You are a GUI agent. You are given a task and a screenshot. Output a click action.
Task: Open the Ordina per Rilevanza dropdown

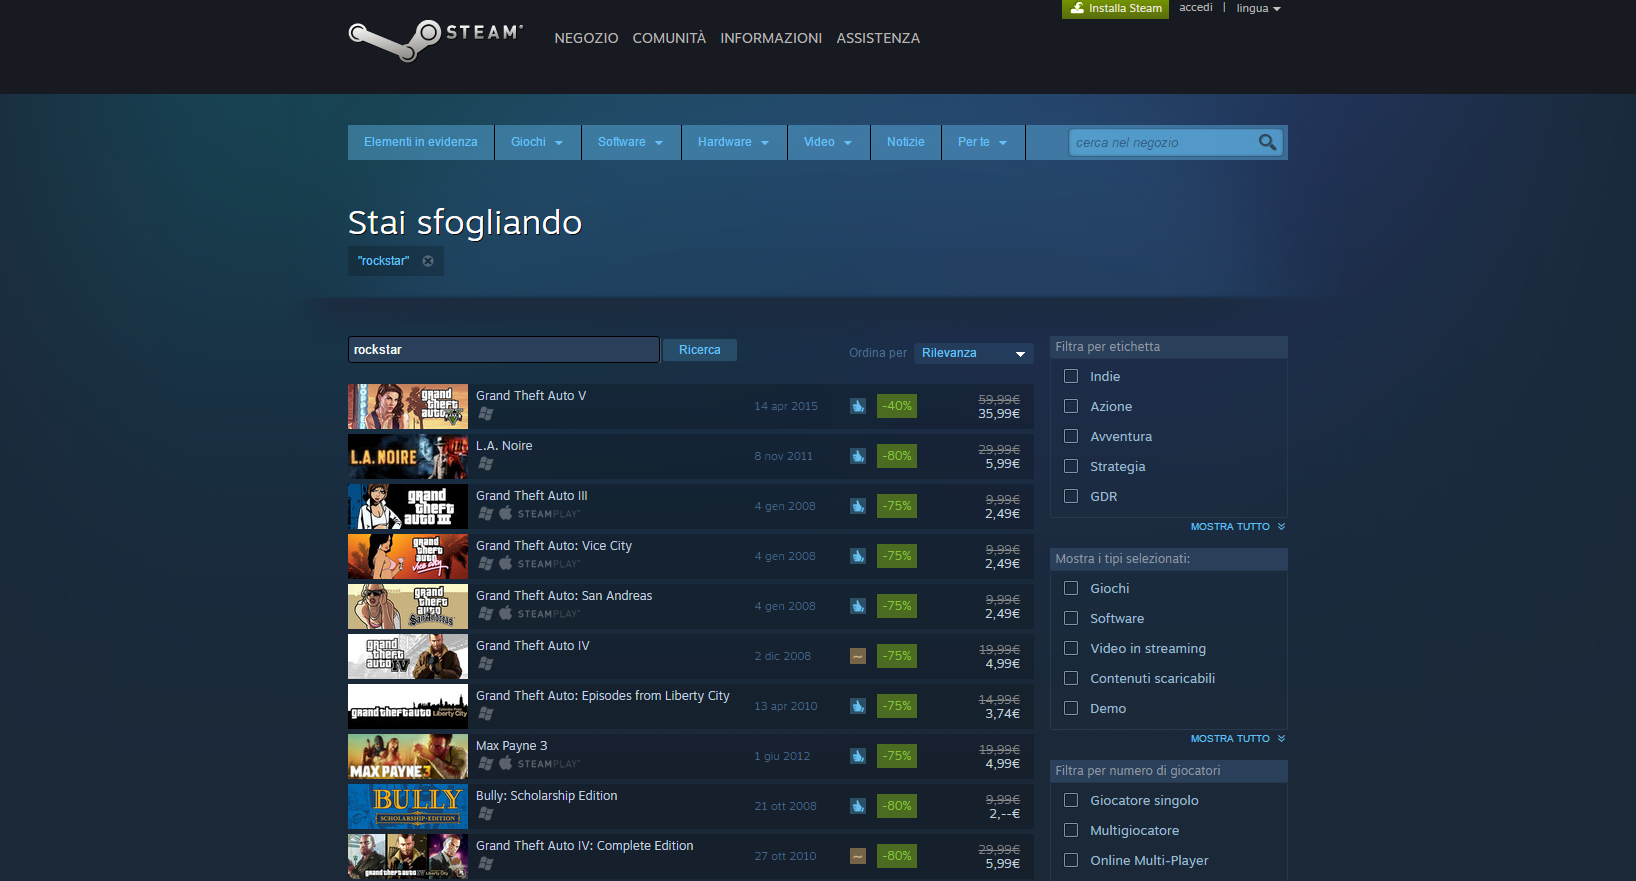pos(973,353)
